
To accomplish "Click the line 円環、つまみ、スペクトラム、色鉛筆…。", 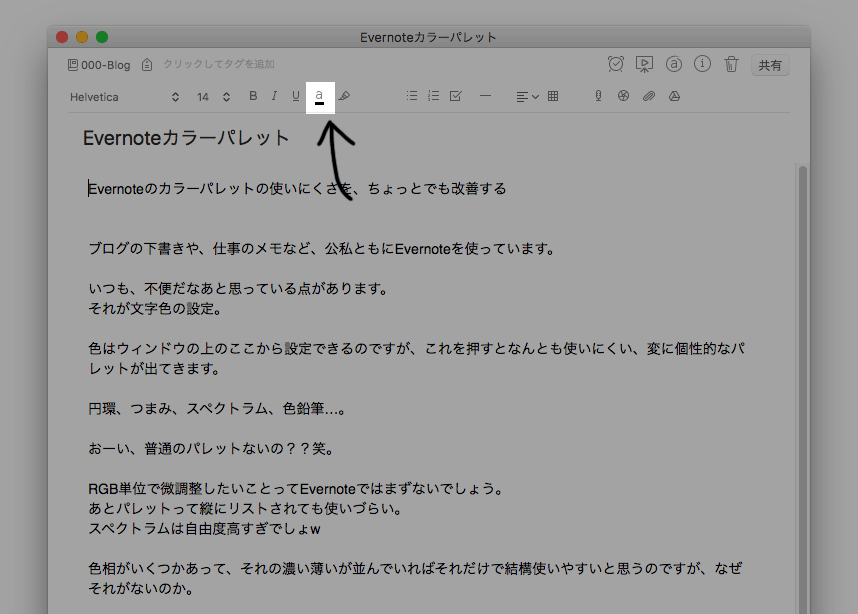I will point(217,409).
